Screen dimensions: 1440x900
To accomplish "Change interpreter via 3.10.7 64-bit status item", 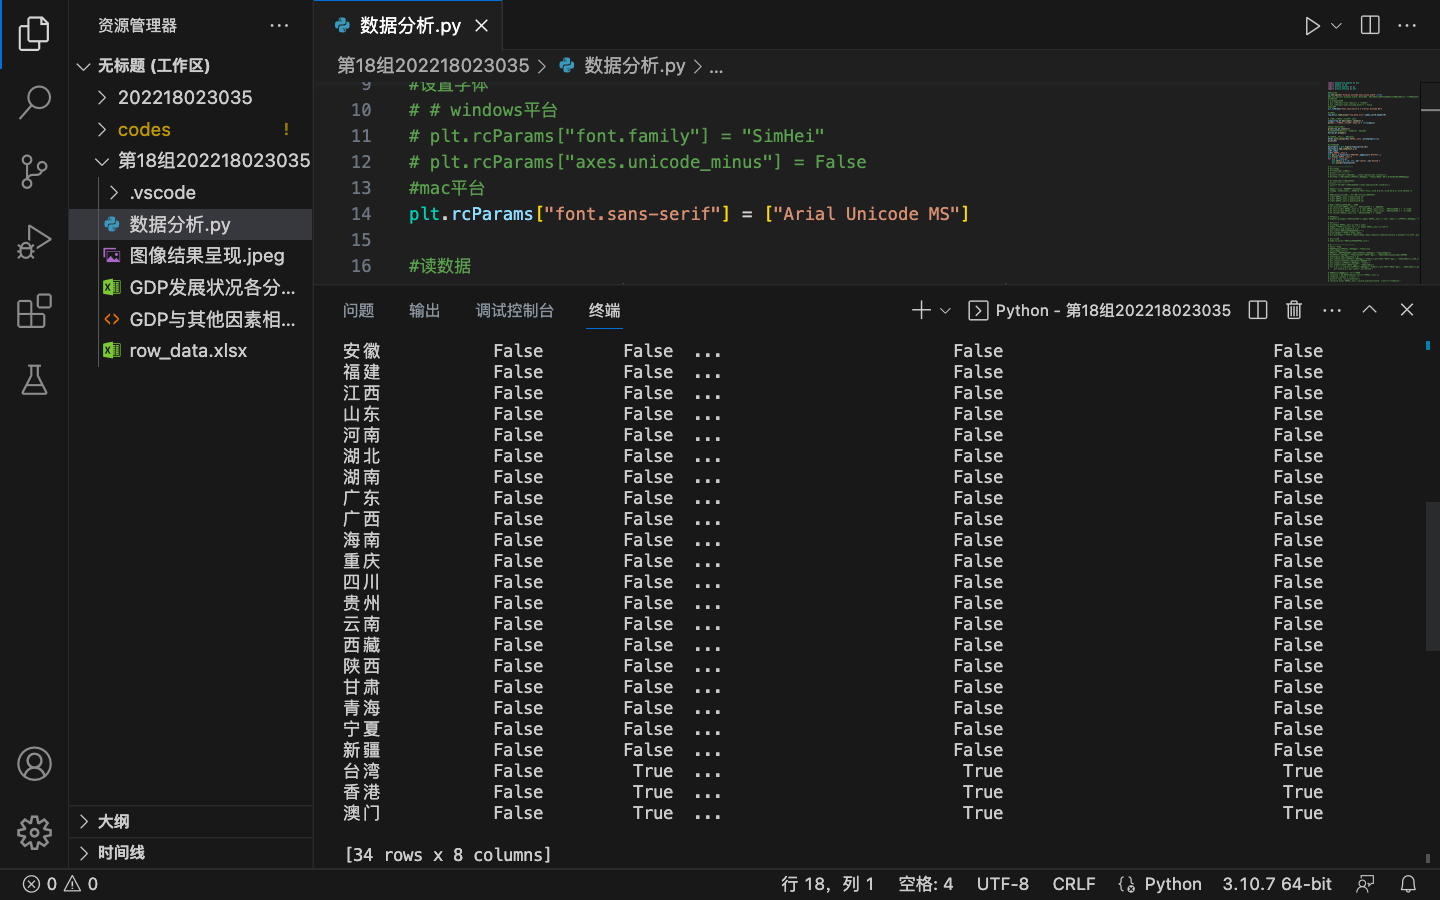I will click(x=1276, y=884).
